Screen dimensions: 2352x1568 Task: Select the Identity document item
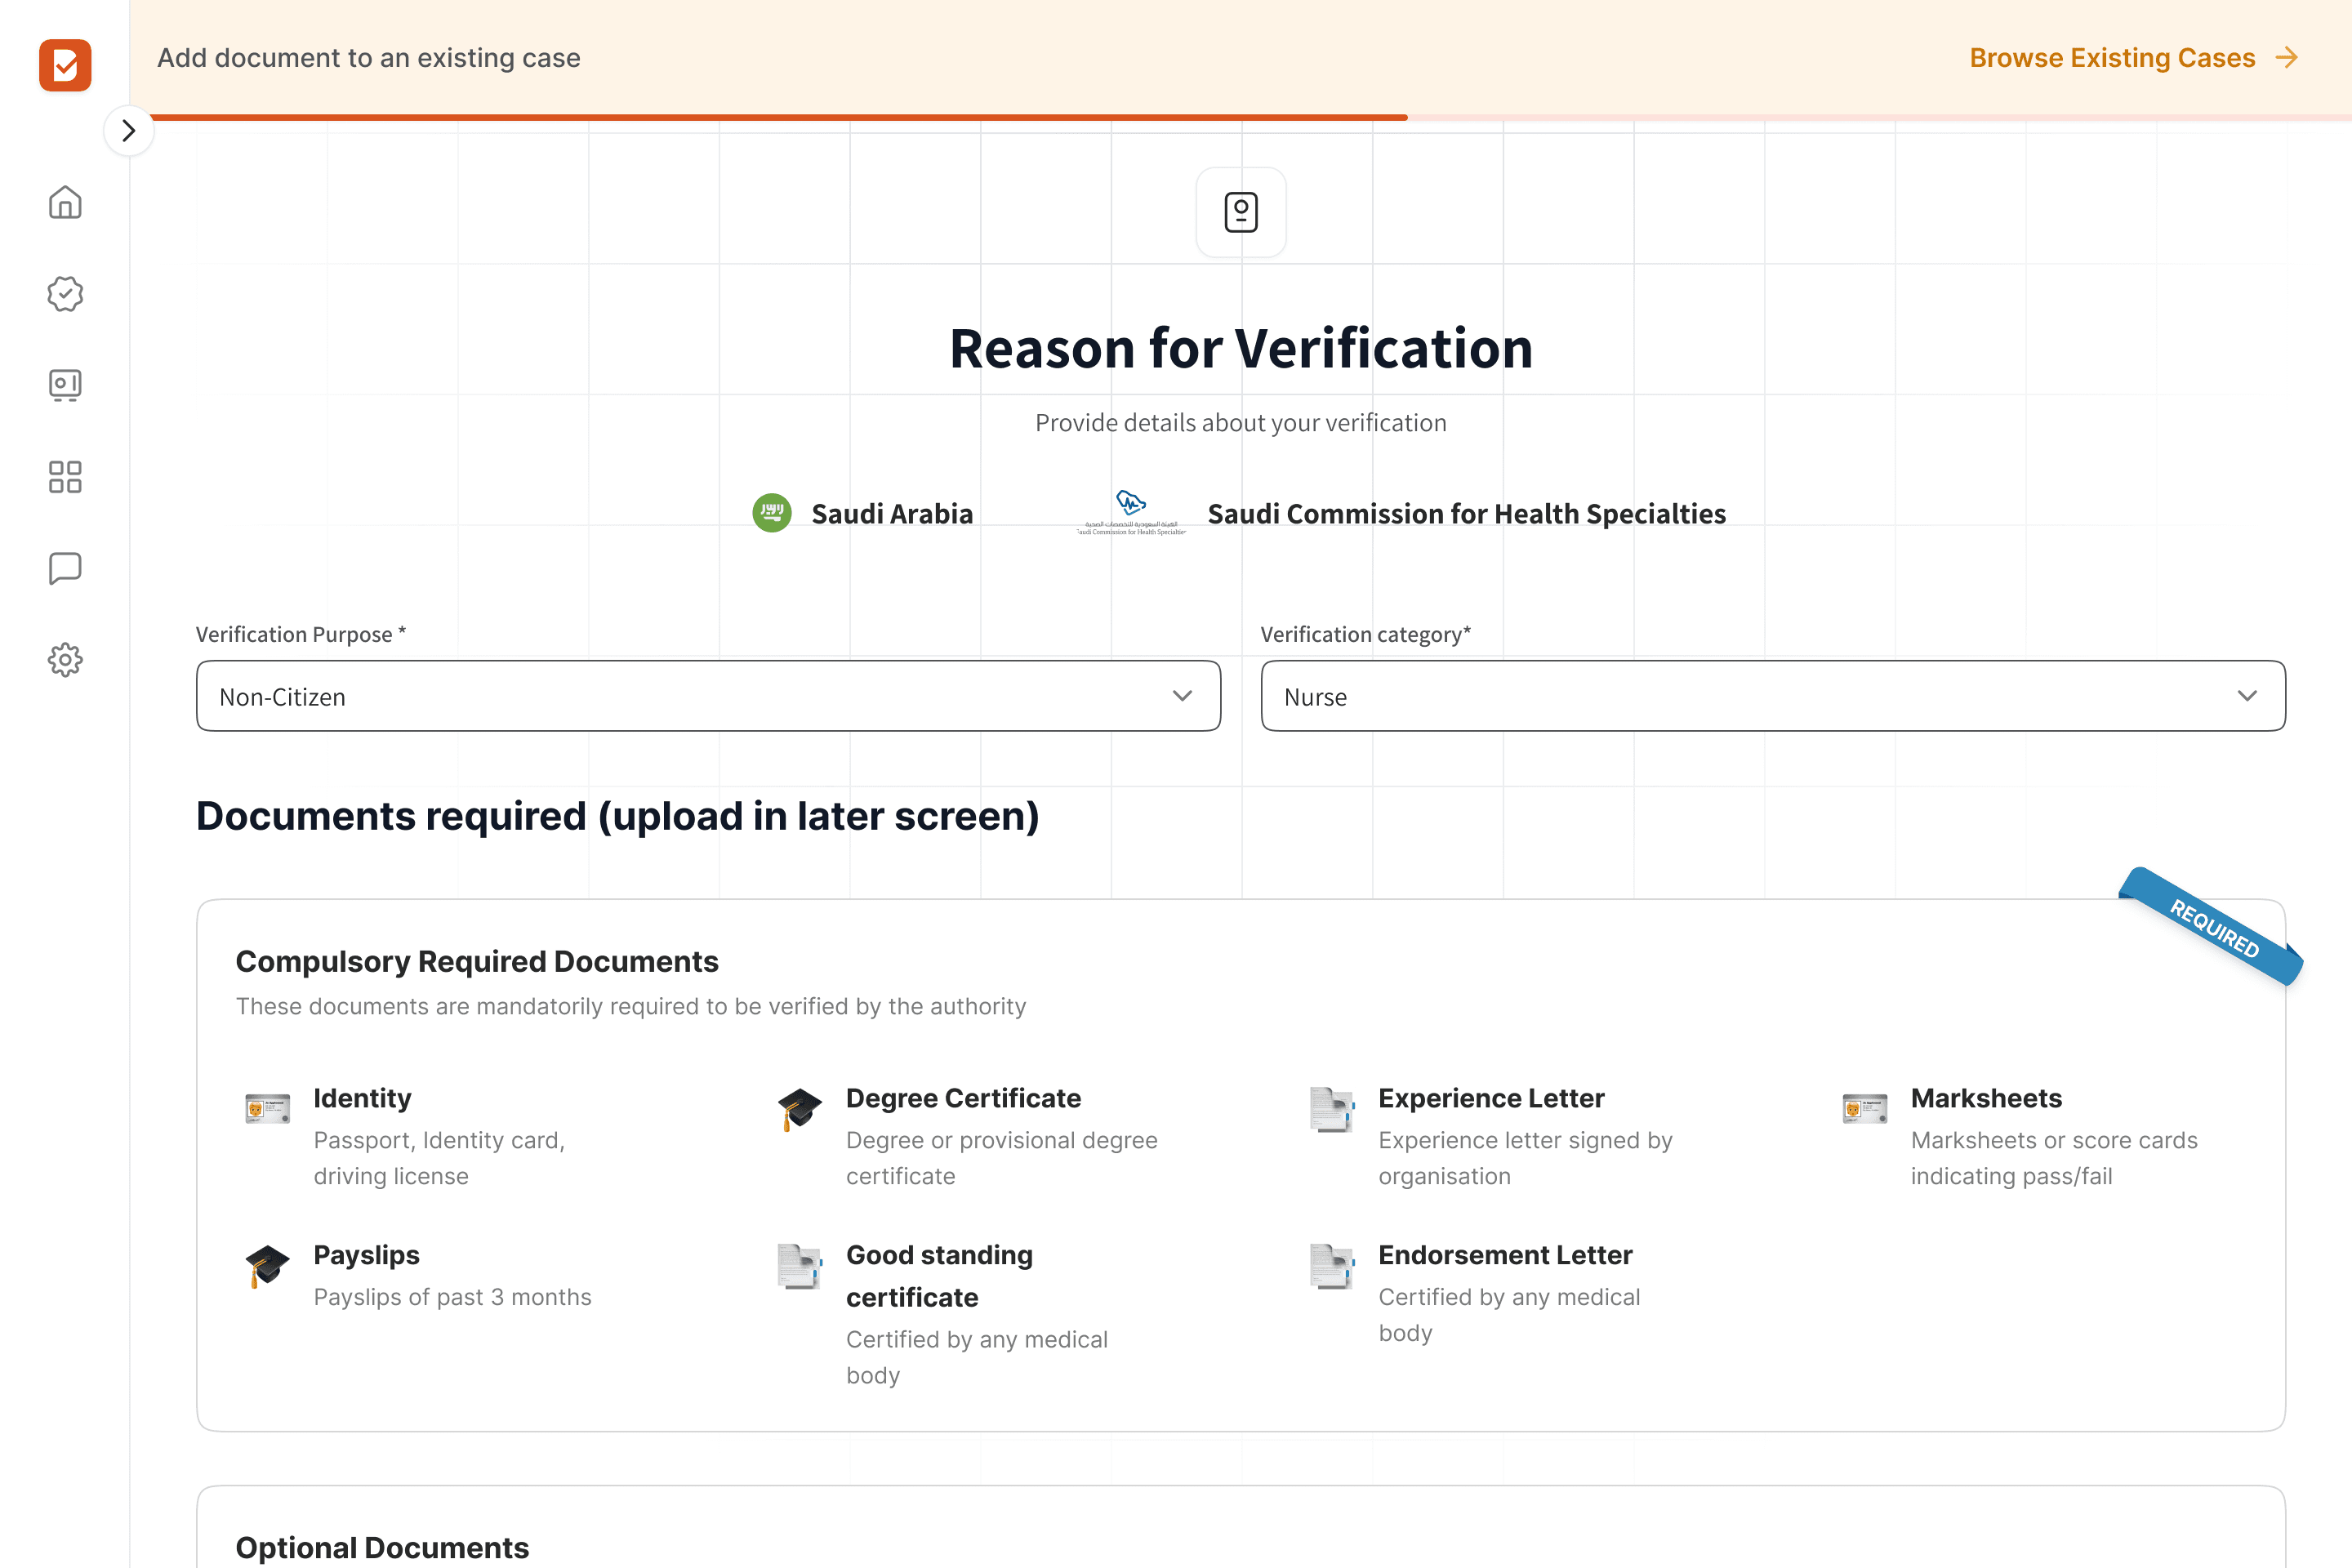click(362, 1098)
